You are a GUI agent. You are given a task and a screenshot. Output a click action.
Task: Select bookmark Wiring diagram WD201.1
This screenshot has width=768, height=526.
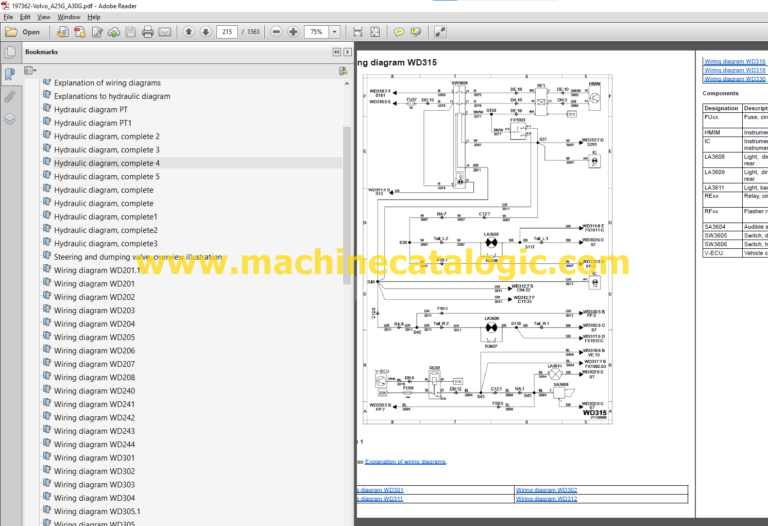tap(97, 270)
